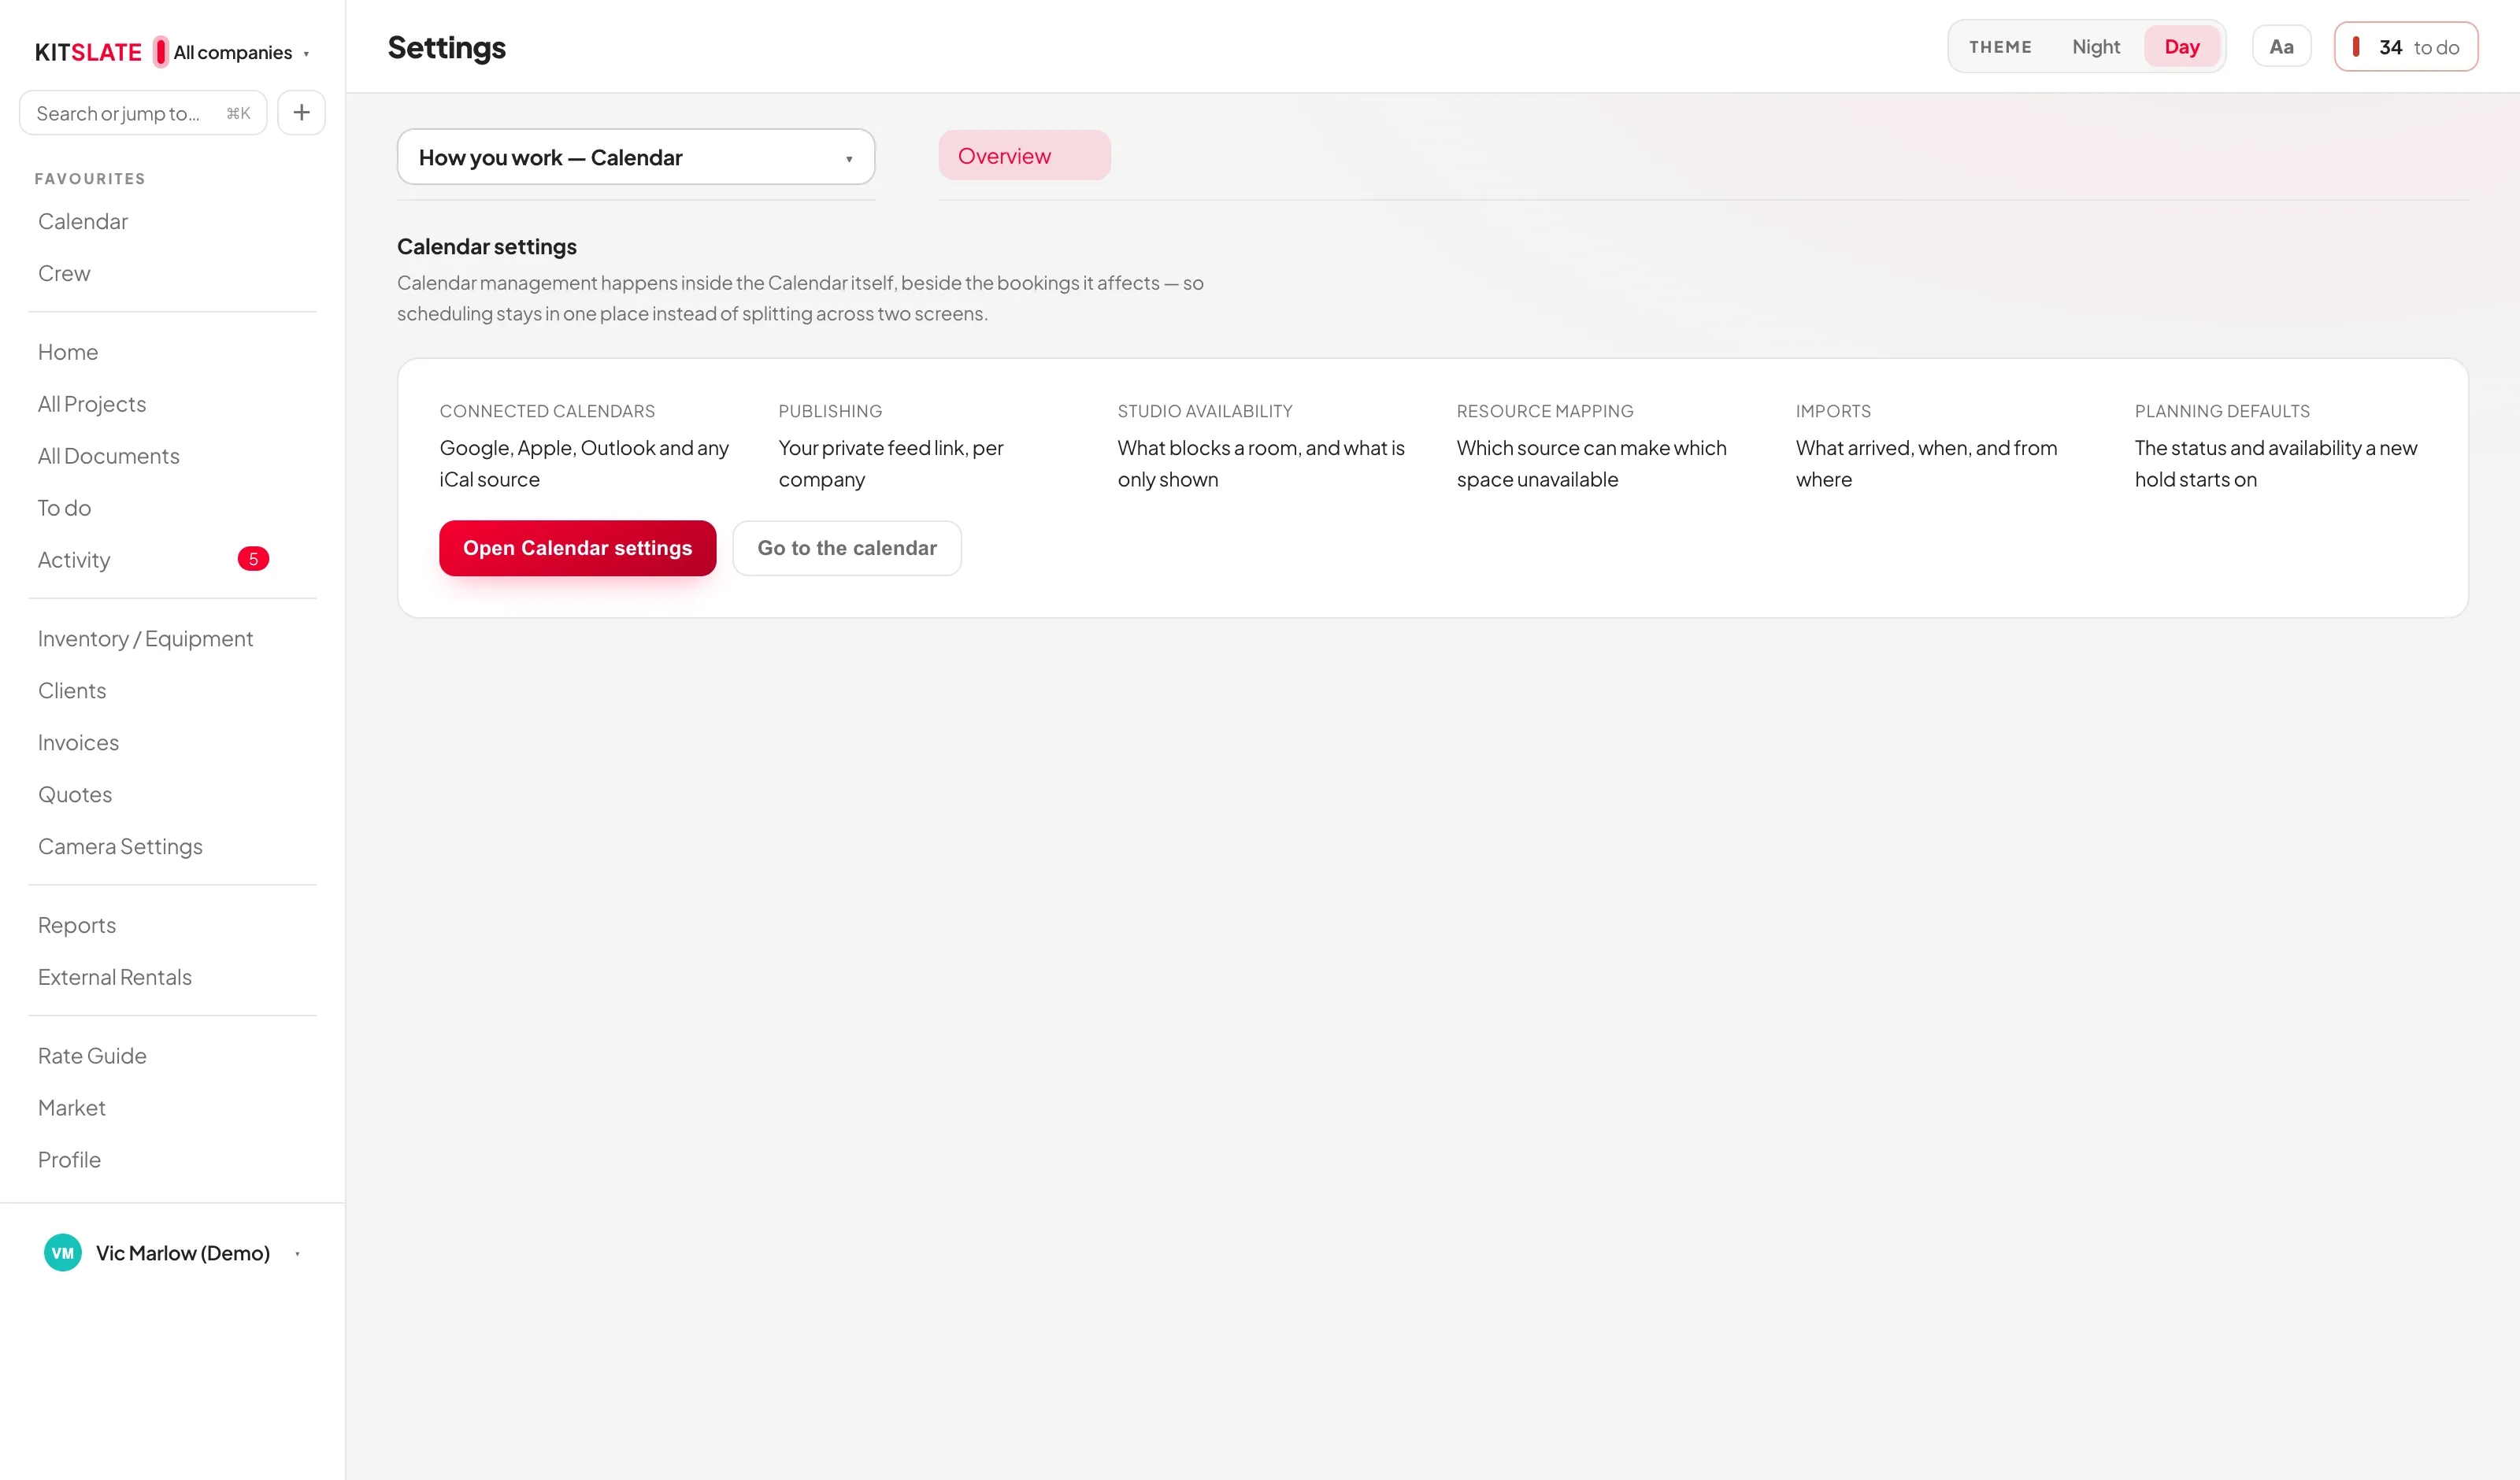Open the Clients page

(72, 691)
